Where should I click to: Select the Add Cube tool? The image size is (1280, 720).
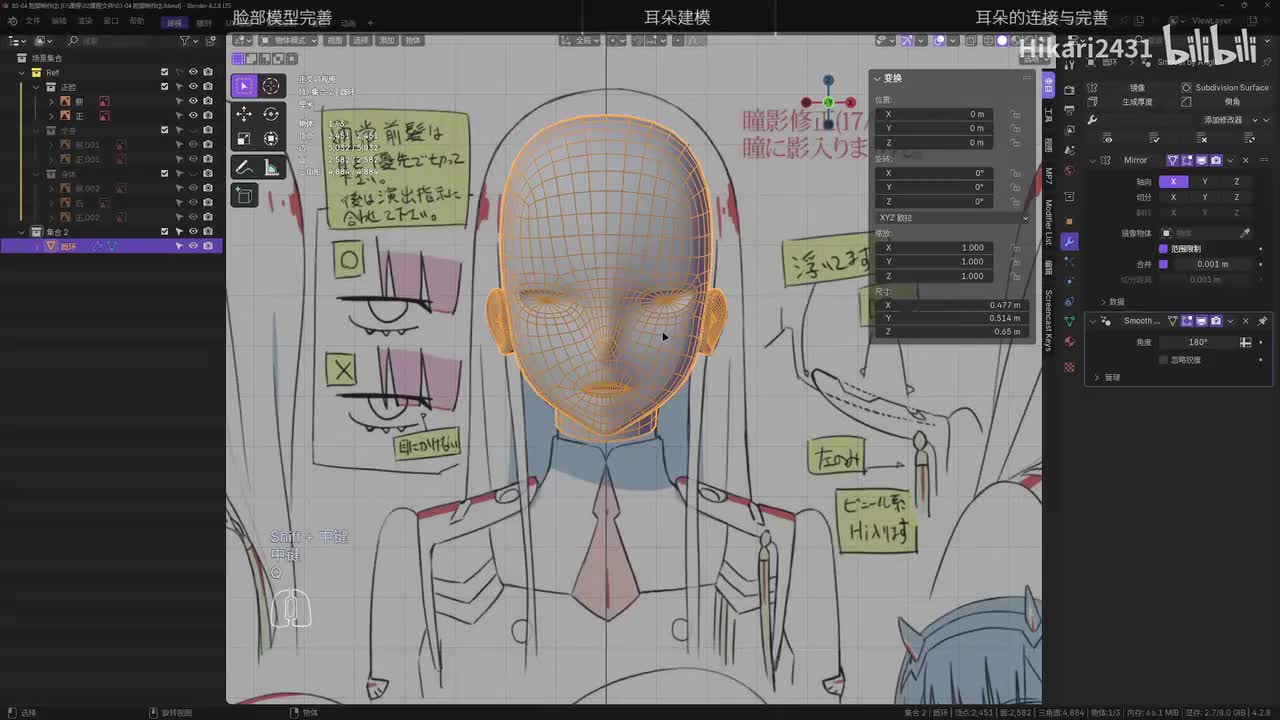[x=244, y=196]
